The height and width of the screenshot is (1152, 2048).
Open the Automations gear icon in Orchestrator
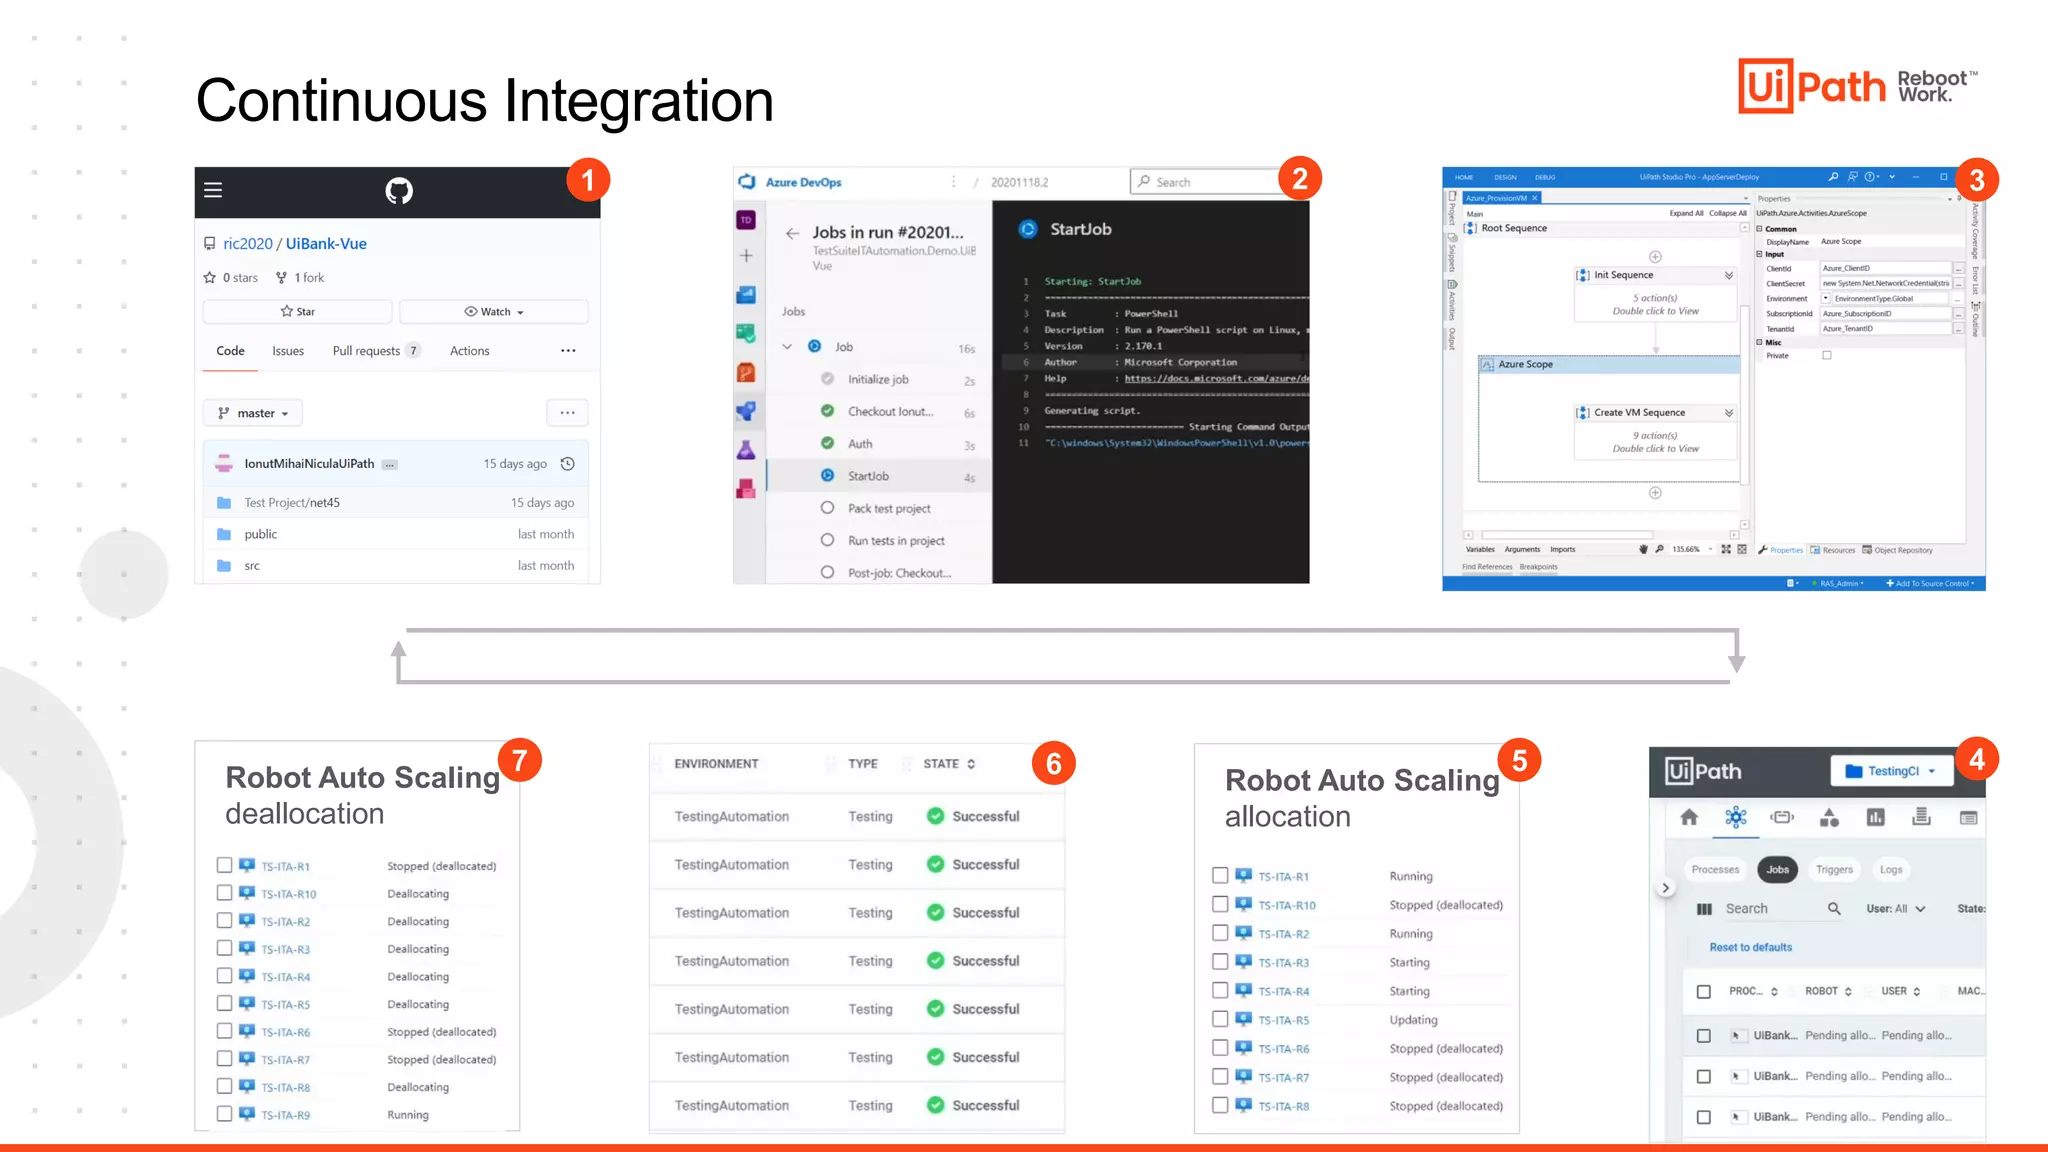[1736, 818]
